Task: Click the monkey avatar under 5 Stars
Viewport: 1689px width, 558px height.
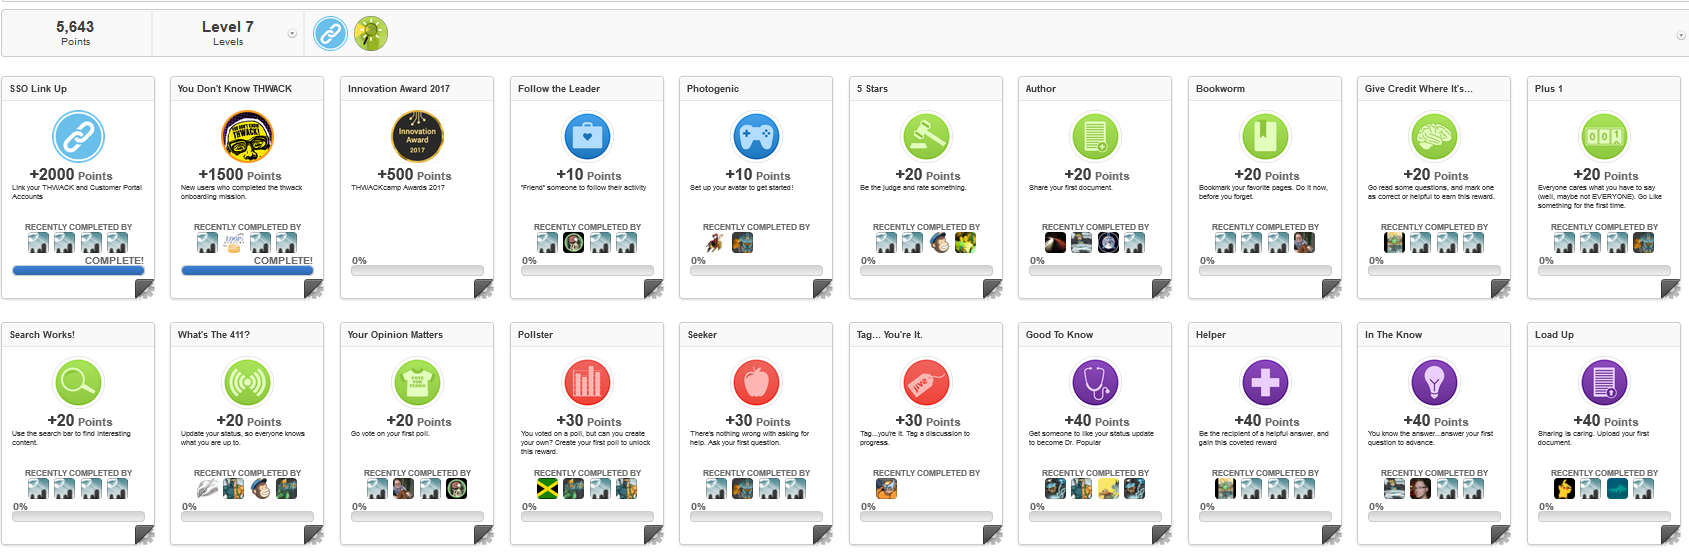Action: click(x=939, y=242)
